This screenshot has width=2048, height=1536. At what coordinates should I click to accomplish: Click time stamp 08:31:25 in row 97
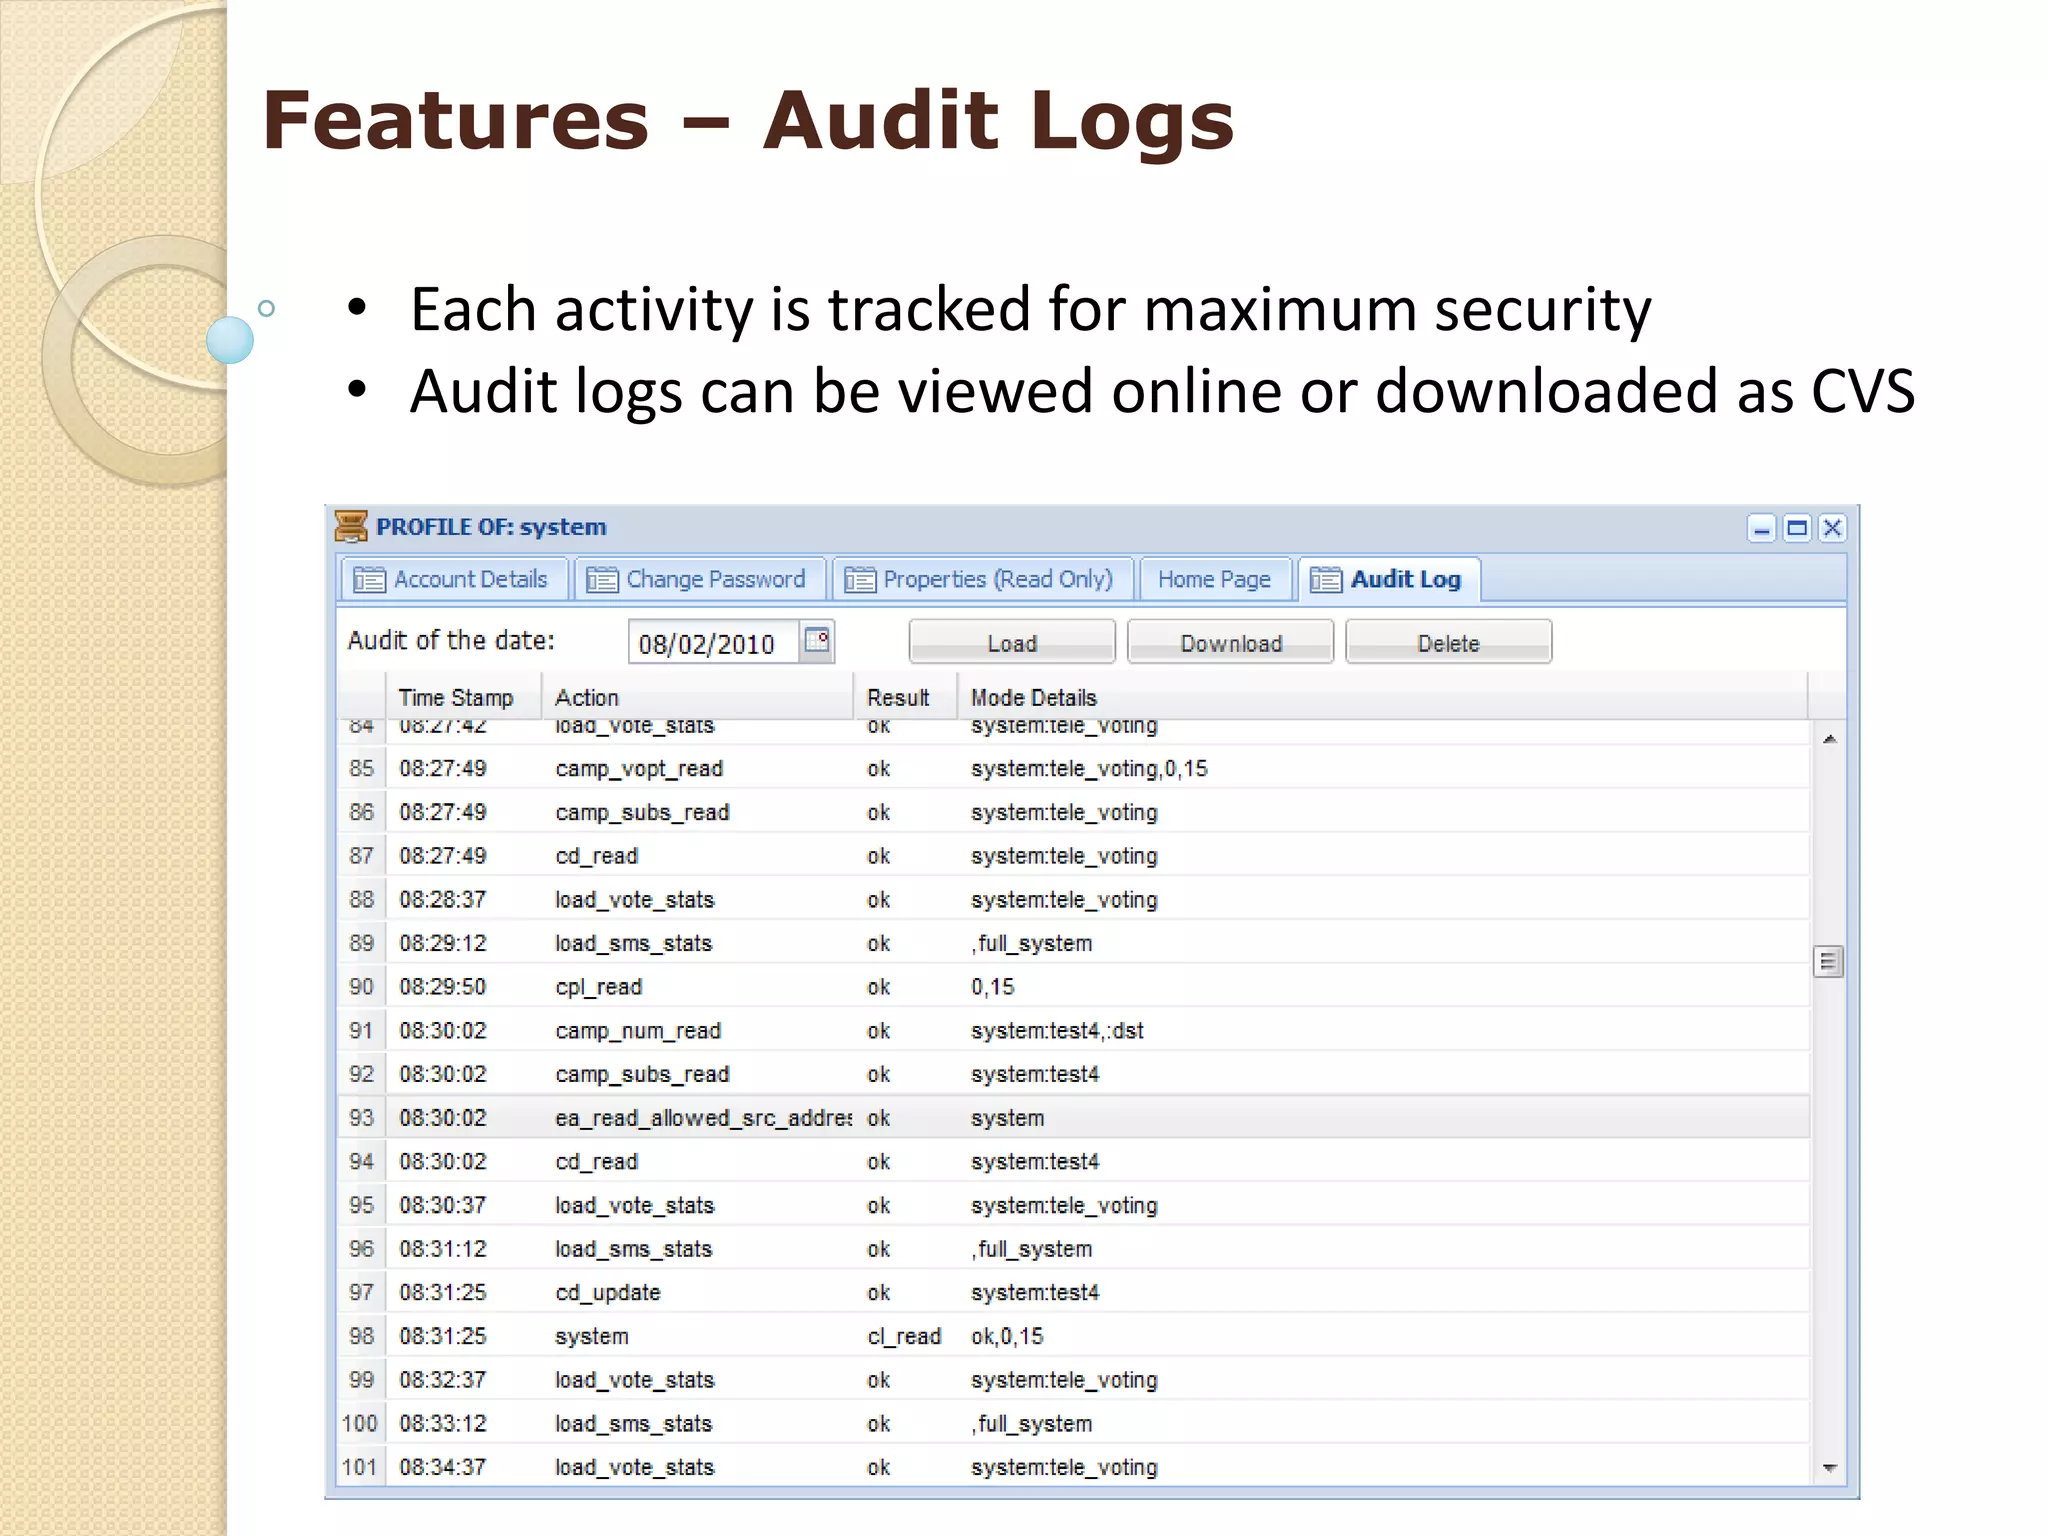coord(443,1292)
